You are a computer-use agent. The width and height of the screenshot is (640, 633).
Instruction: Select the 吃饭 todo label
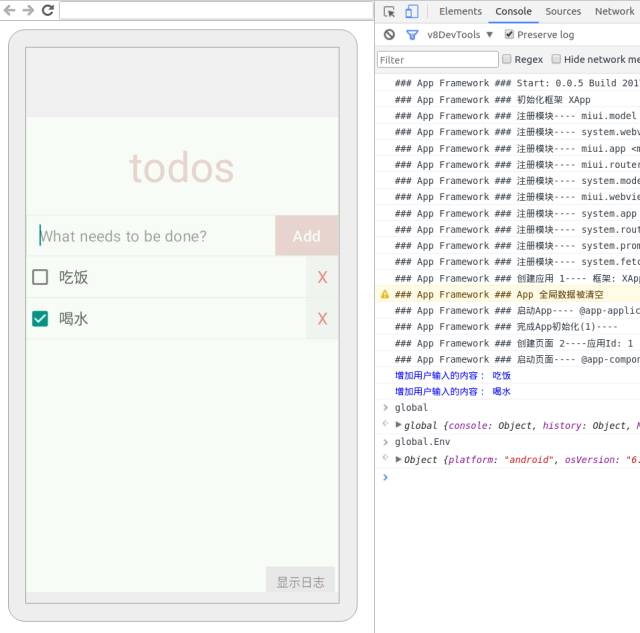73,278
